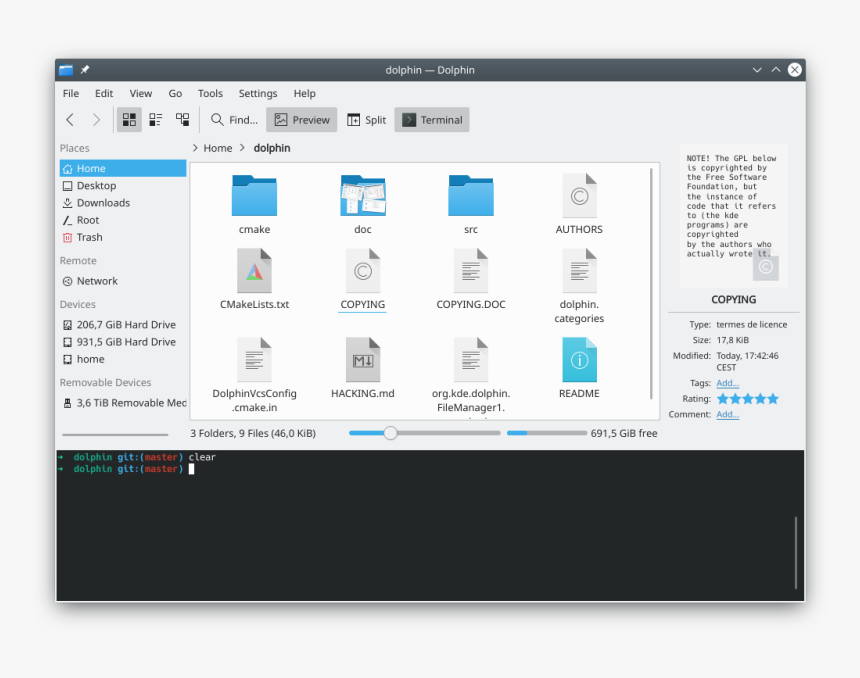
Task: Open the 206,7 GiB Hard Drive
Action: pyautogui.click(x=123, y=325)
